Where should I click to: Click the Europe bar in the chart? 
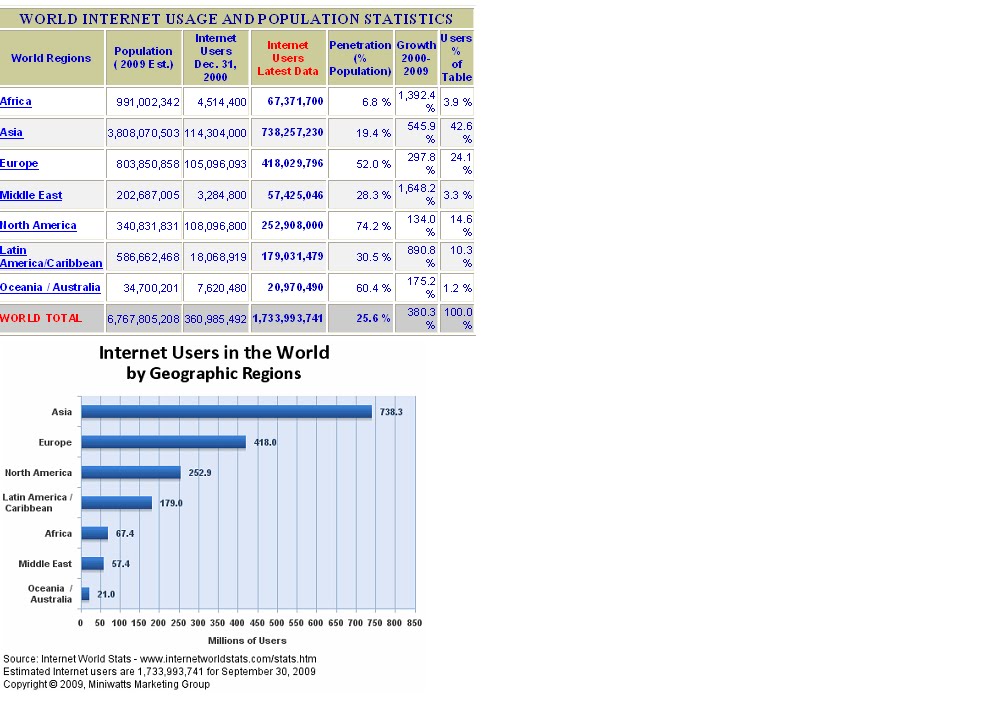click(x=164, y=442)
